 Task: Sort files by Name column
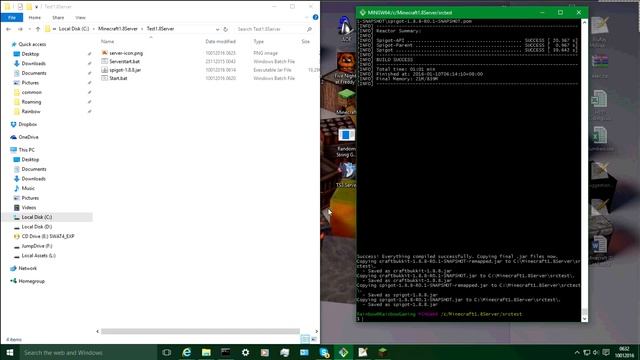108,42
